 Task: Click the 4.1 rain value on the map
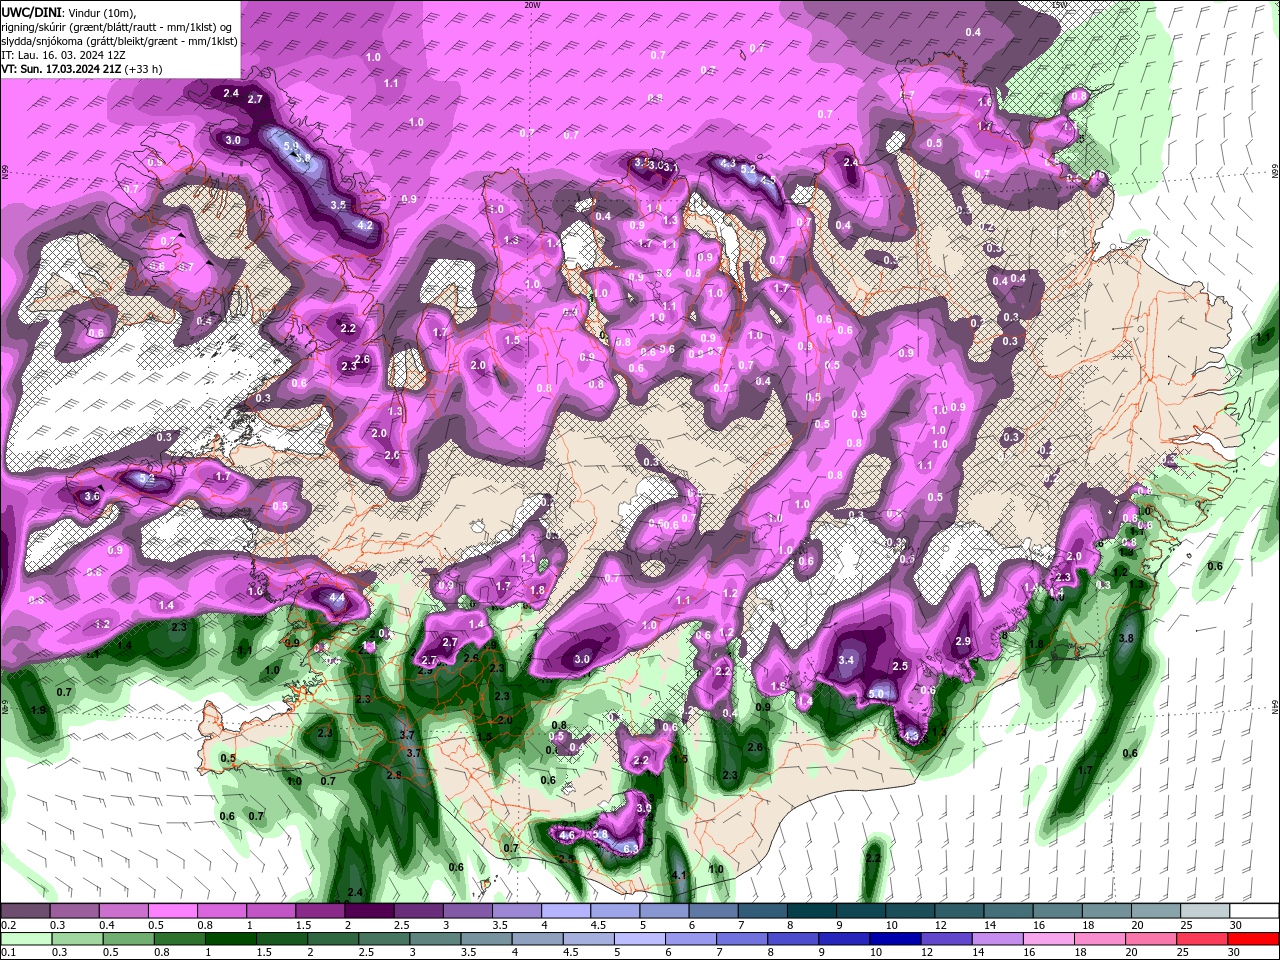pyautogui.click(x=679, y=875)
